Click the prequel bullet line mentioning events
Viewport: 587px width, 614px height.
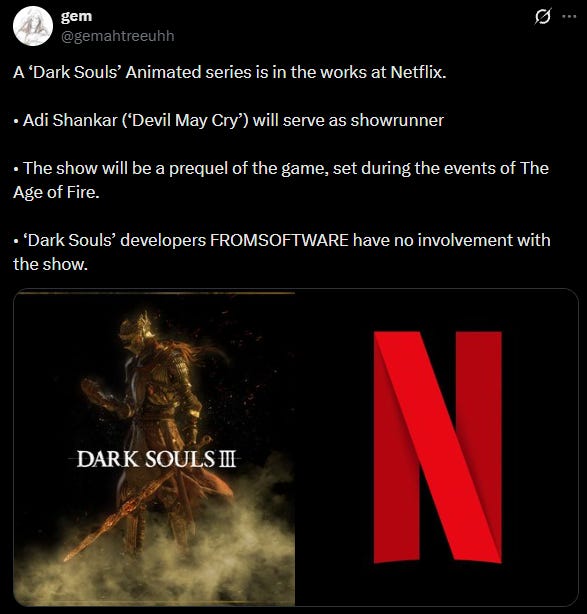coord(281,168)
